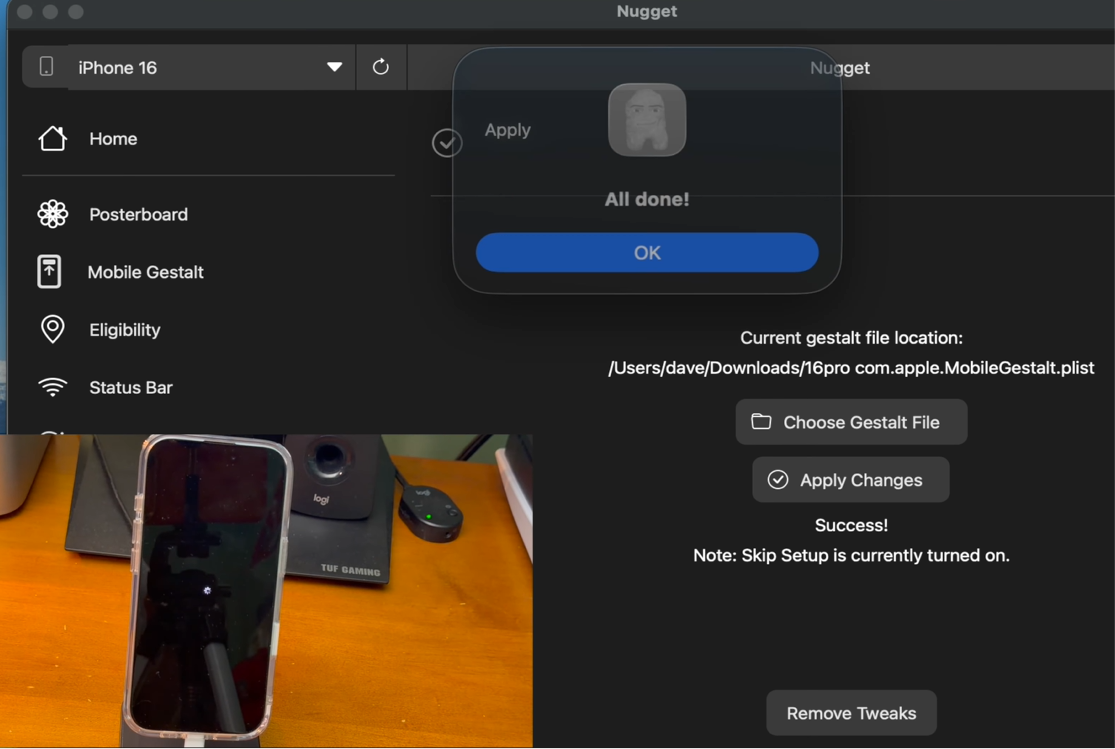Click the Apply heading label

508,130
